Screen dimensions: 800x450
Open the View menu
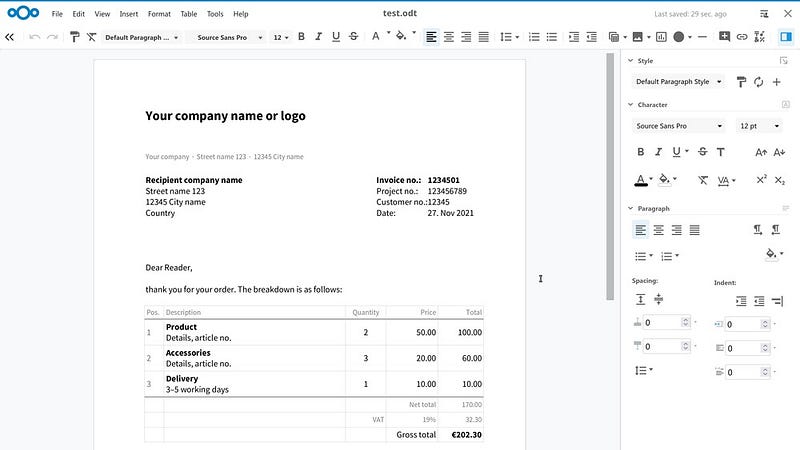[x=102, y=14]
